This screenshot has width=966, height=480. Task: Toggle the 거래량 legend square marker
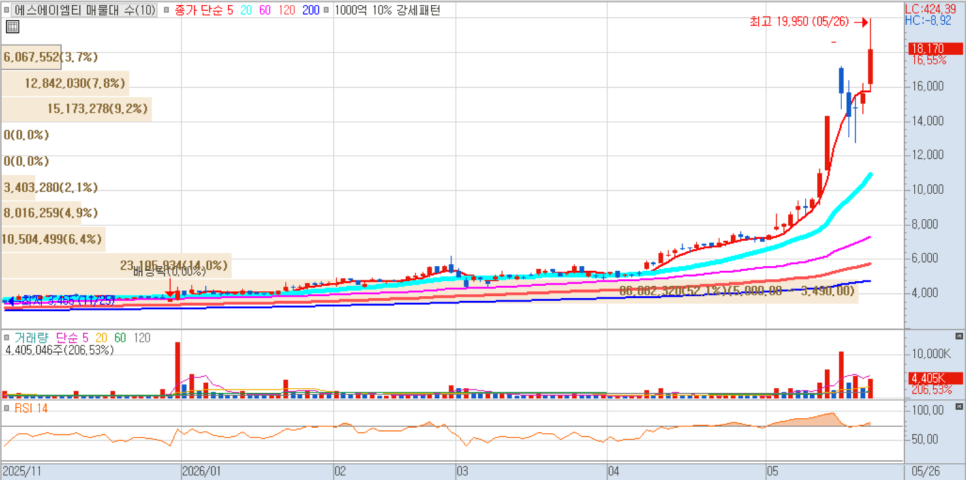click(7, 338)
